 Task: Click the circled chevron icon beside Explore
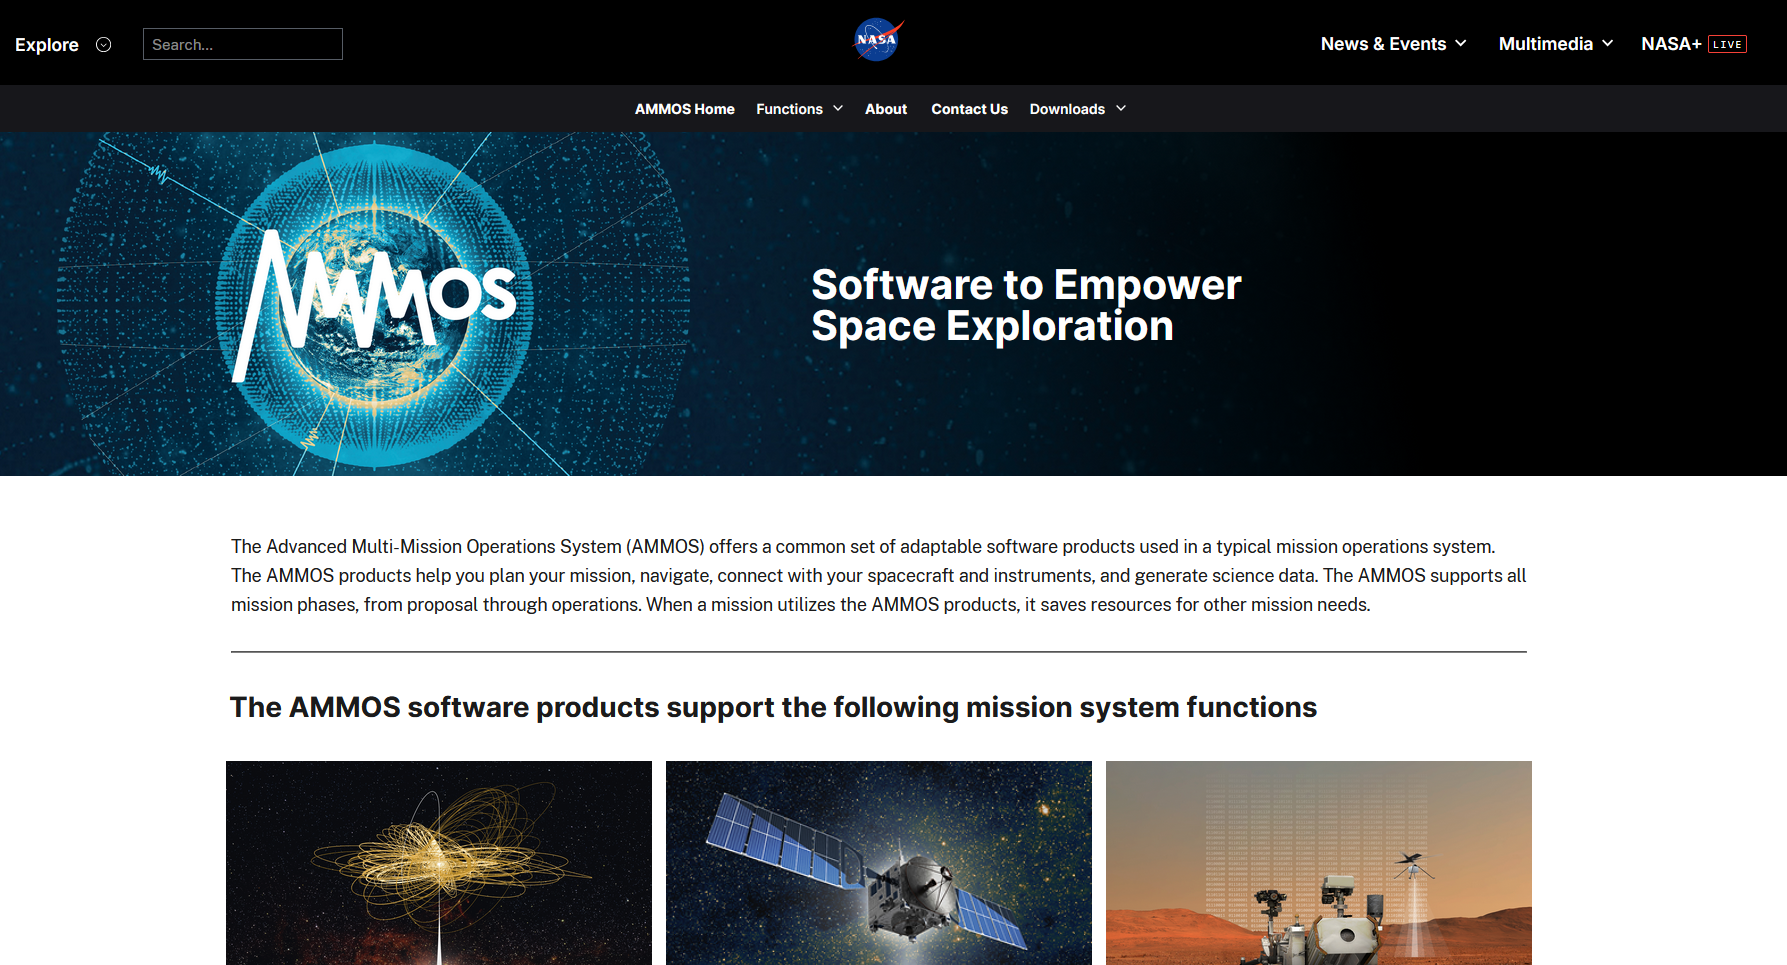(x=103, y=45)
